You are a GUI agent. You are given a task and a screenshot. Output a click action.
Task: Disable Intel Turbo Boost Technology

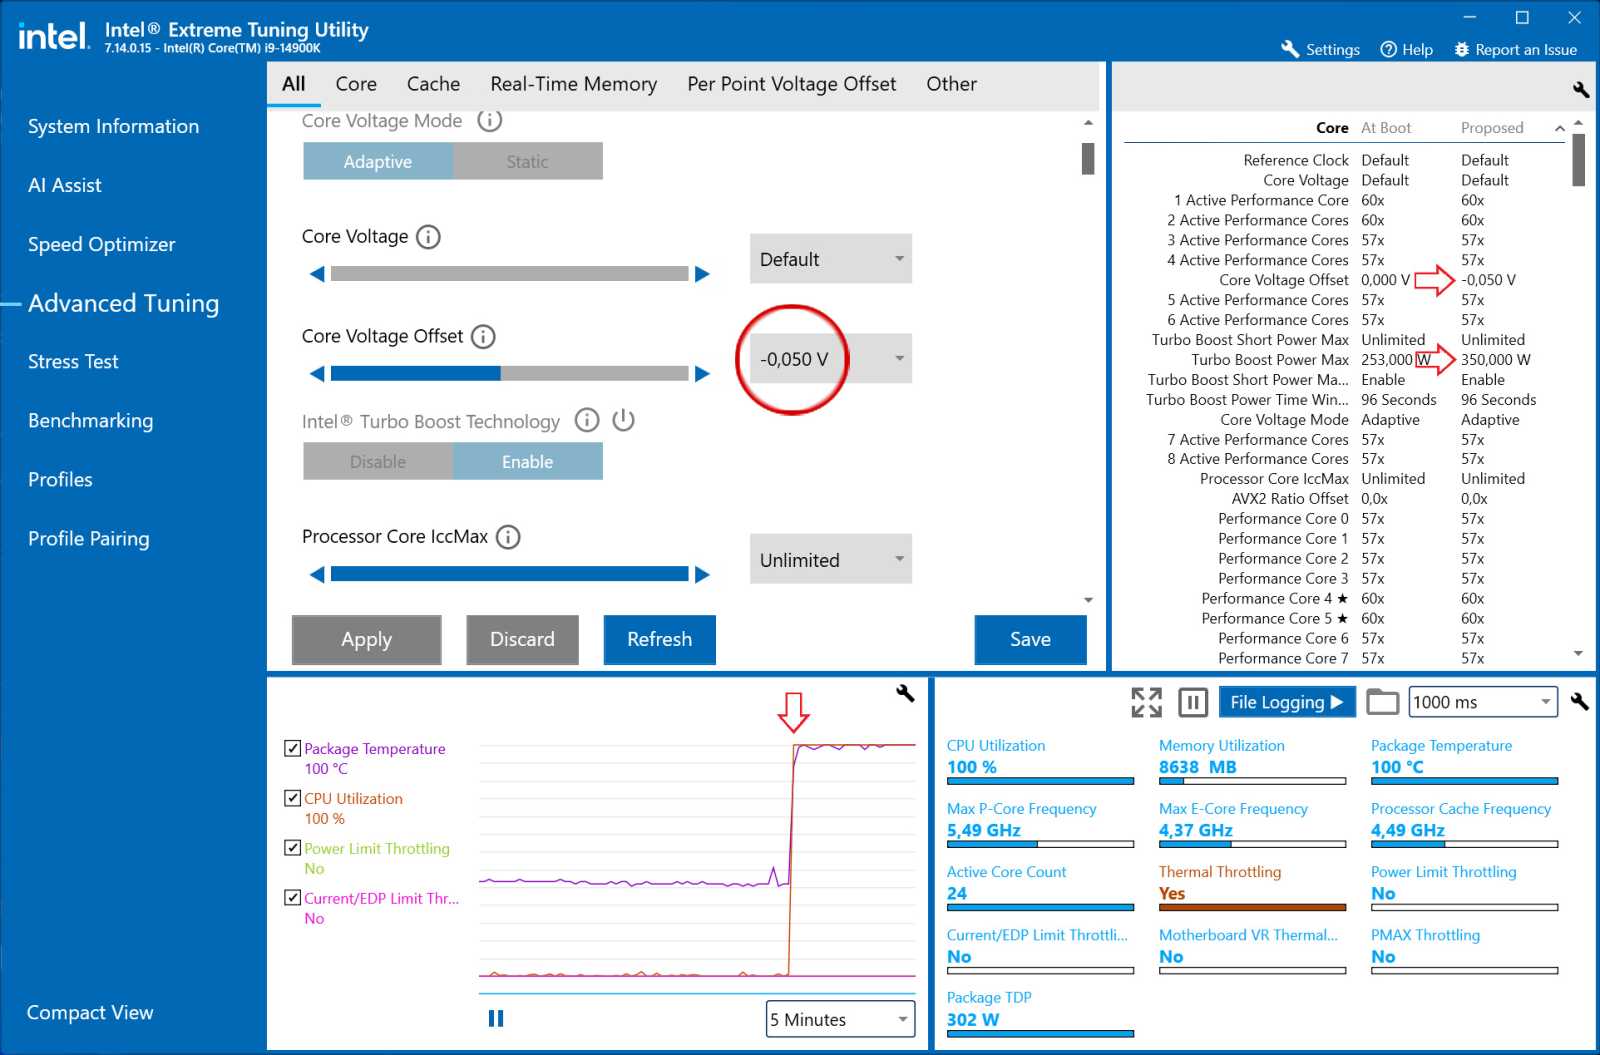tap(378, 461)
